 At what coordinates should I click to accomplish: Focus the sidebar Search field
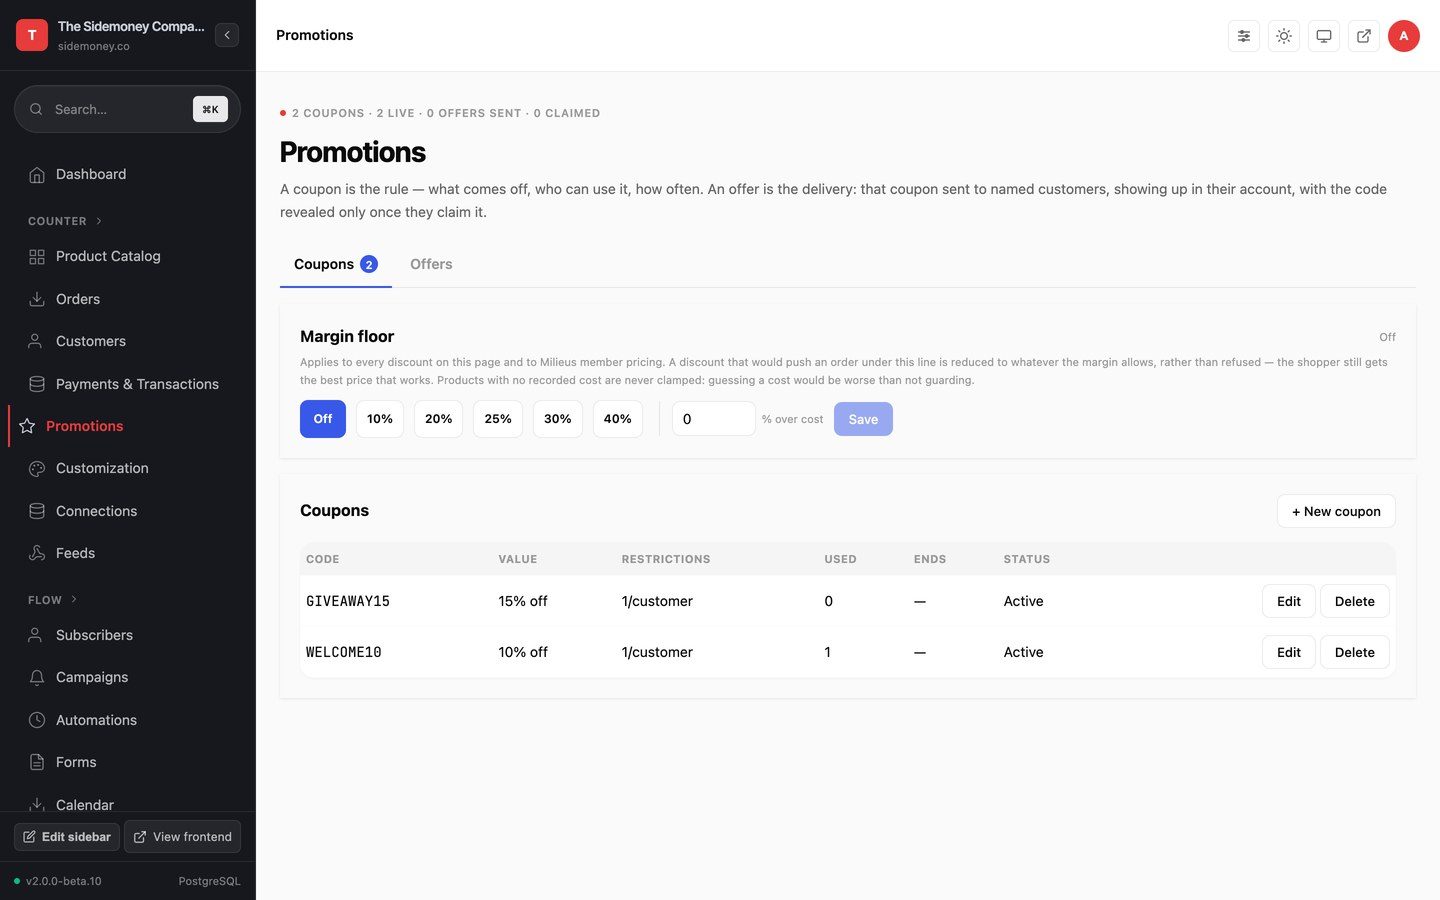point(127,109)
